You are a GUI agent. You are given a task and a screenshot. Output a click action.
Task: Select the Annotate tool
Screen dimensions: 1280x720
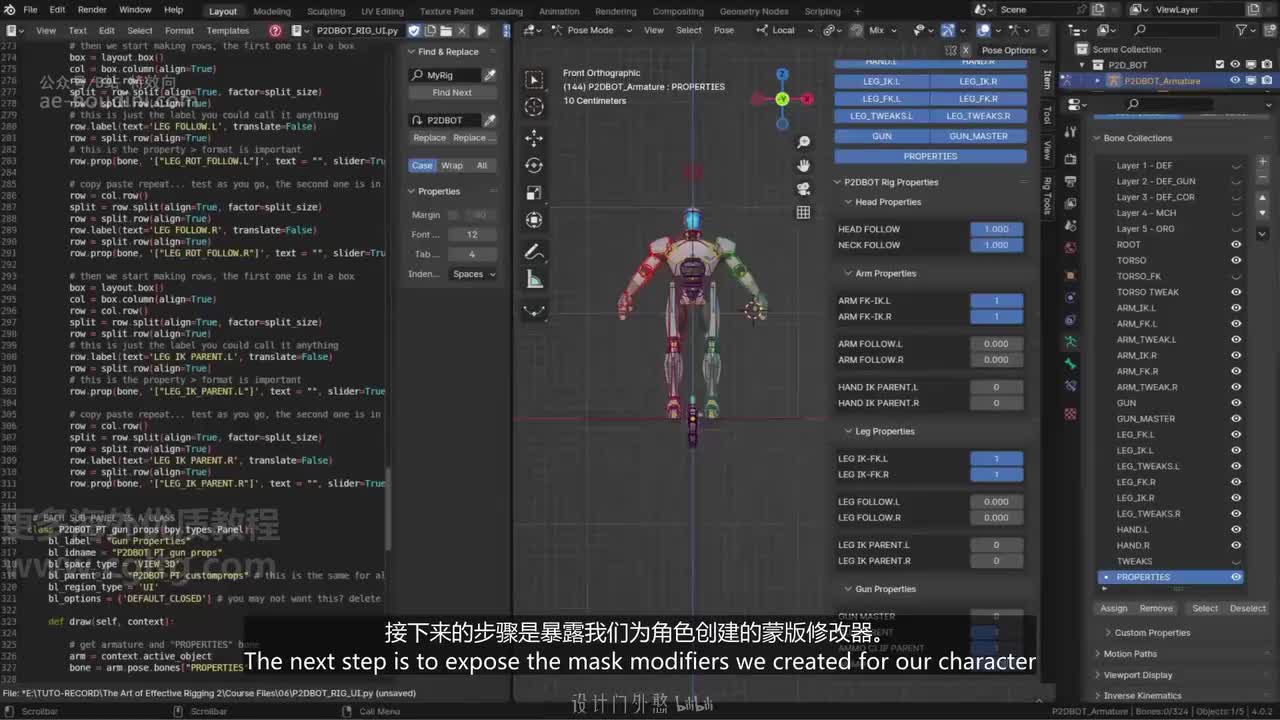coord(534,252)
